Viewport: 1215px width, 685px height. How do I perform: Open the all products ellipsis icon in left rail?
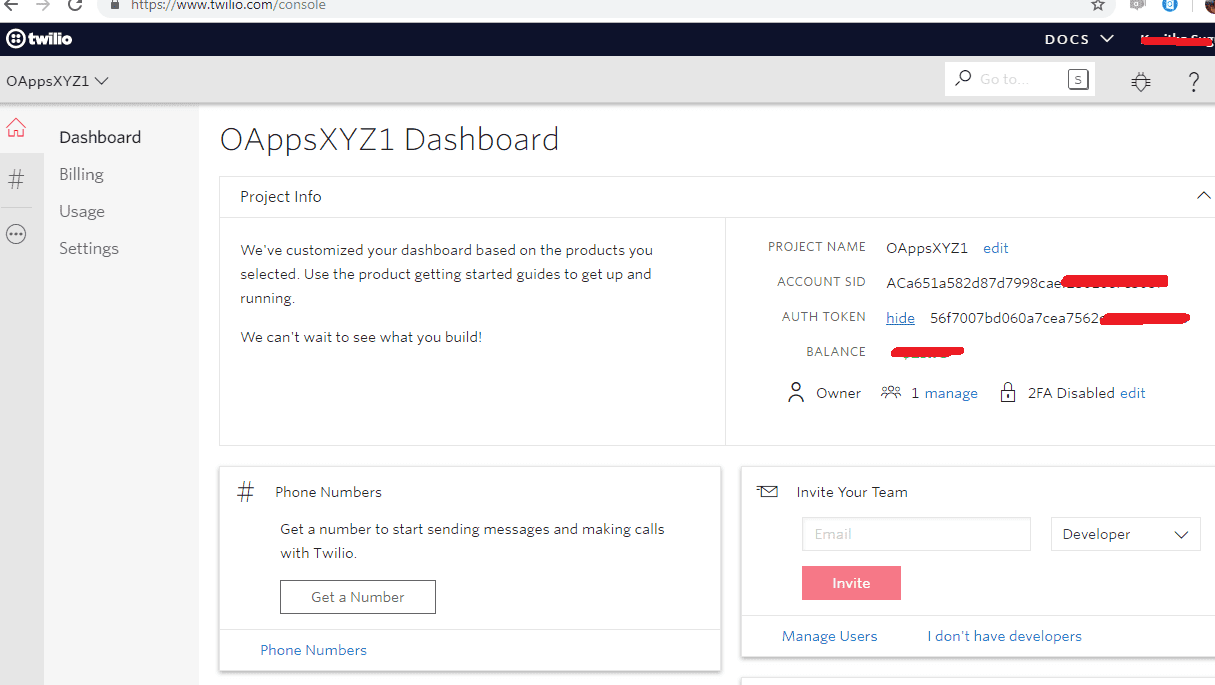(16, 234)
